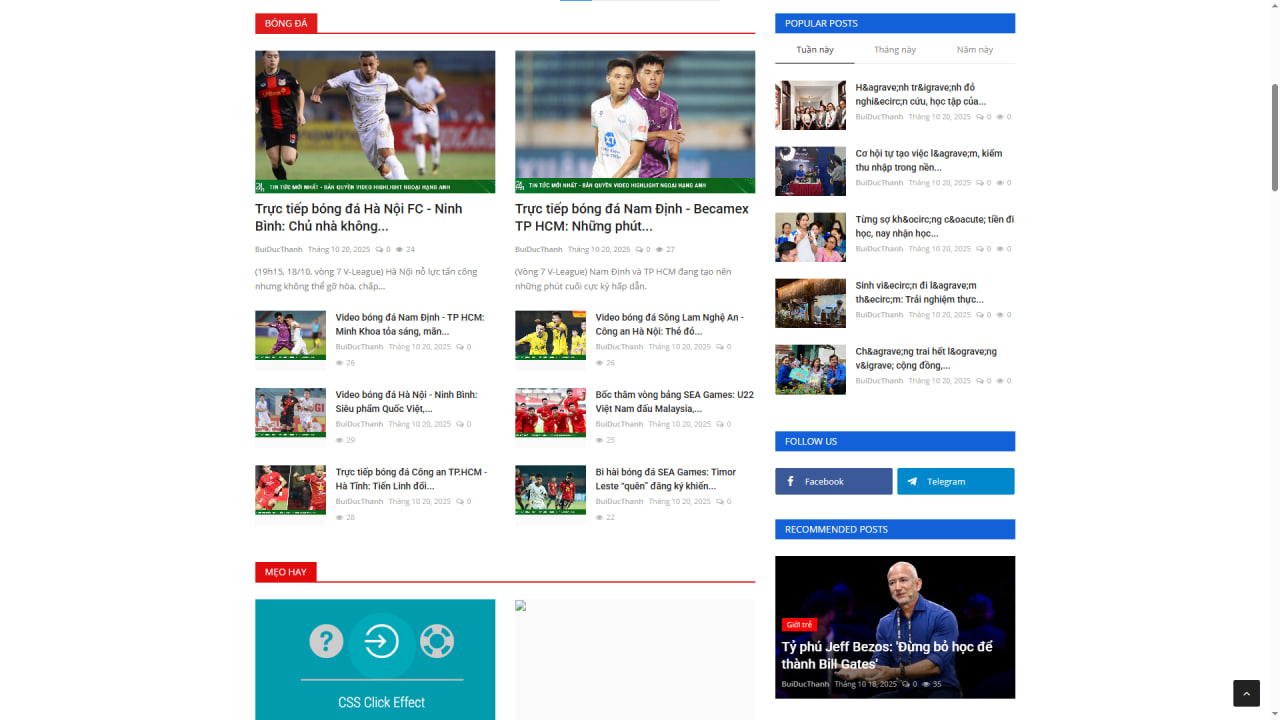
Task: Open Bốc thăm vòng bảng SEA Games article
Action: (674, 401)
